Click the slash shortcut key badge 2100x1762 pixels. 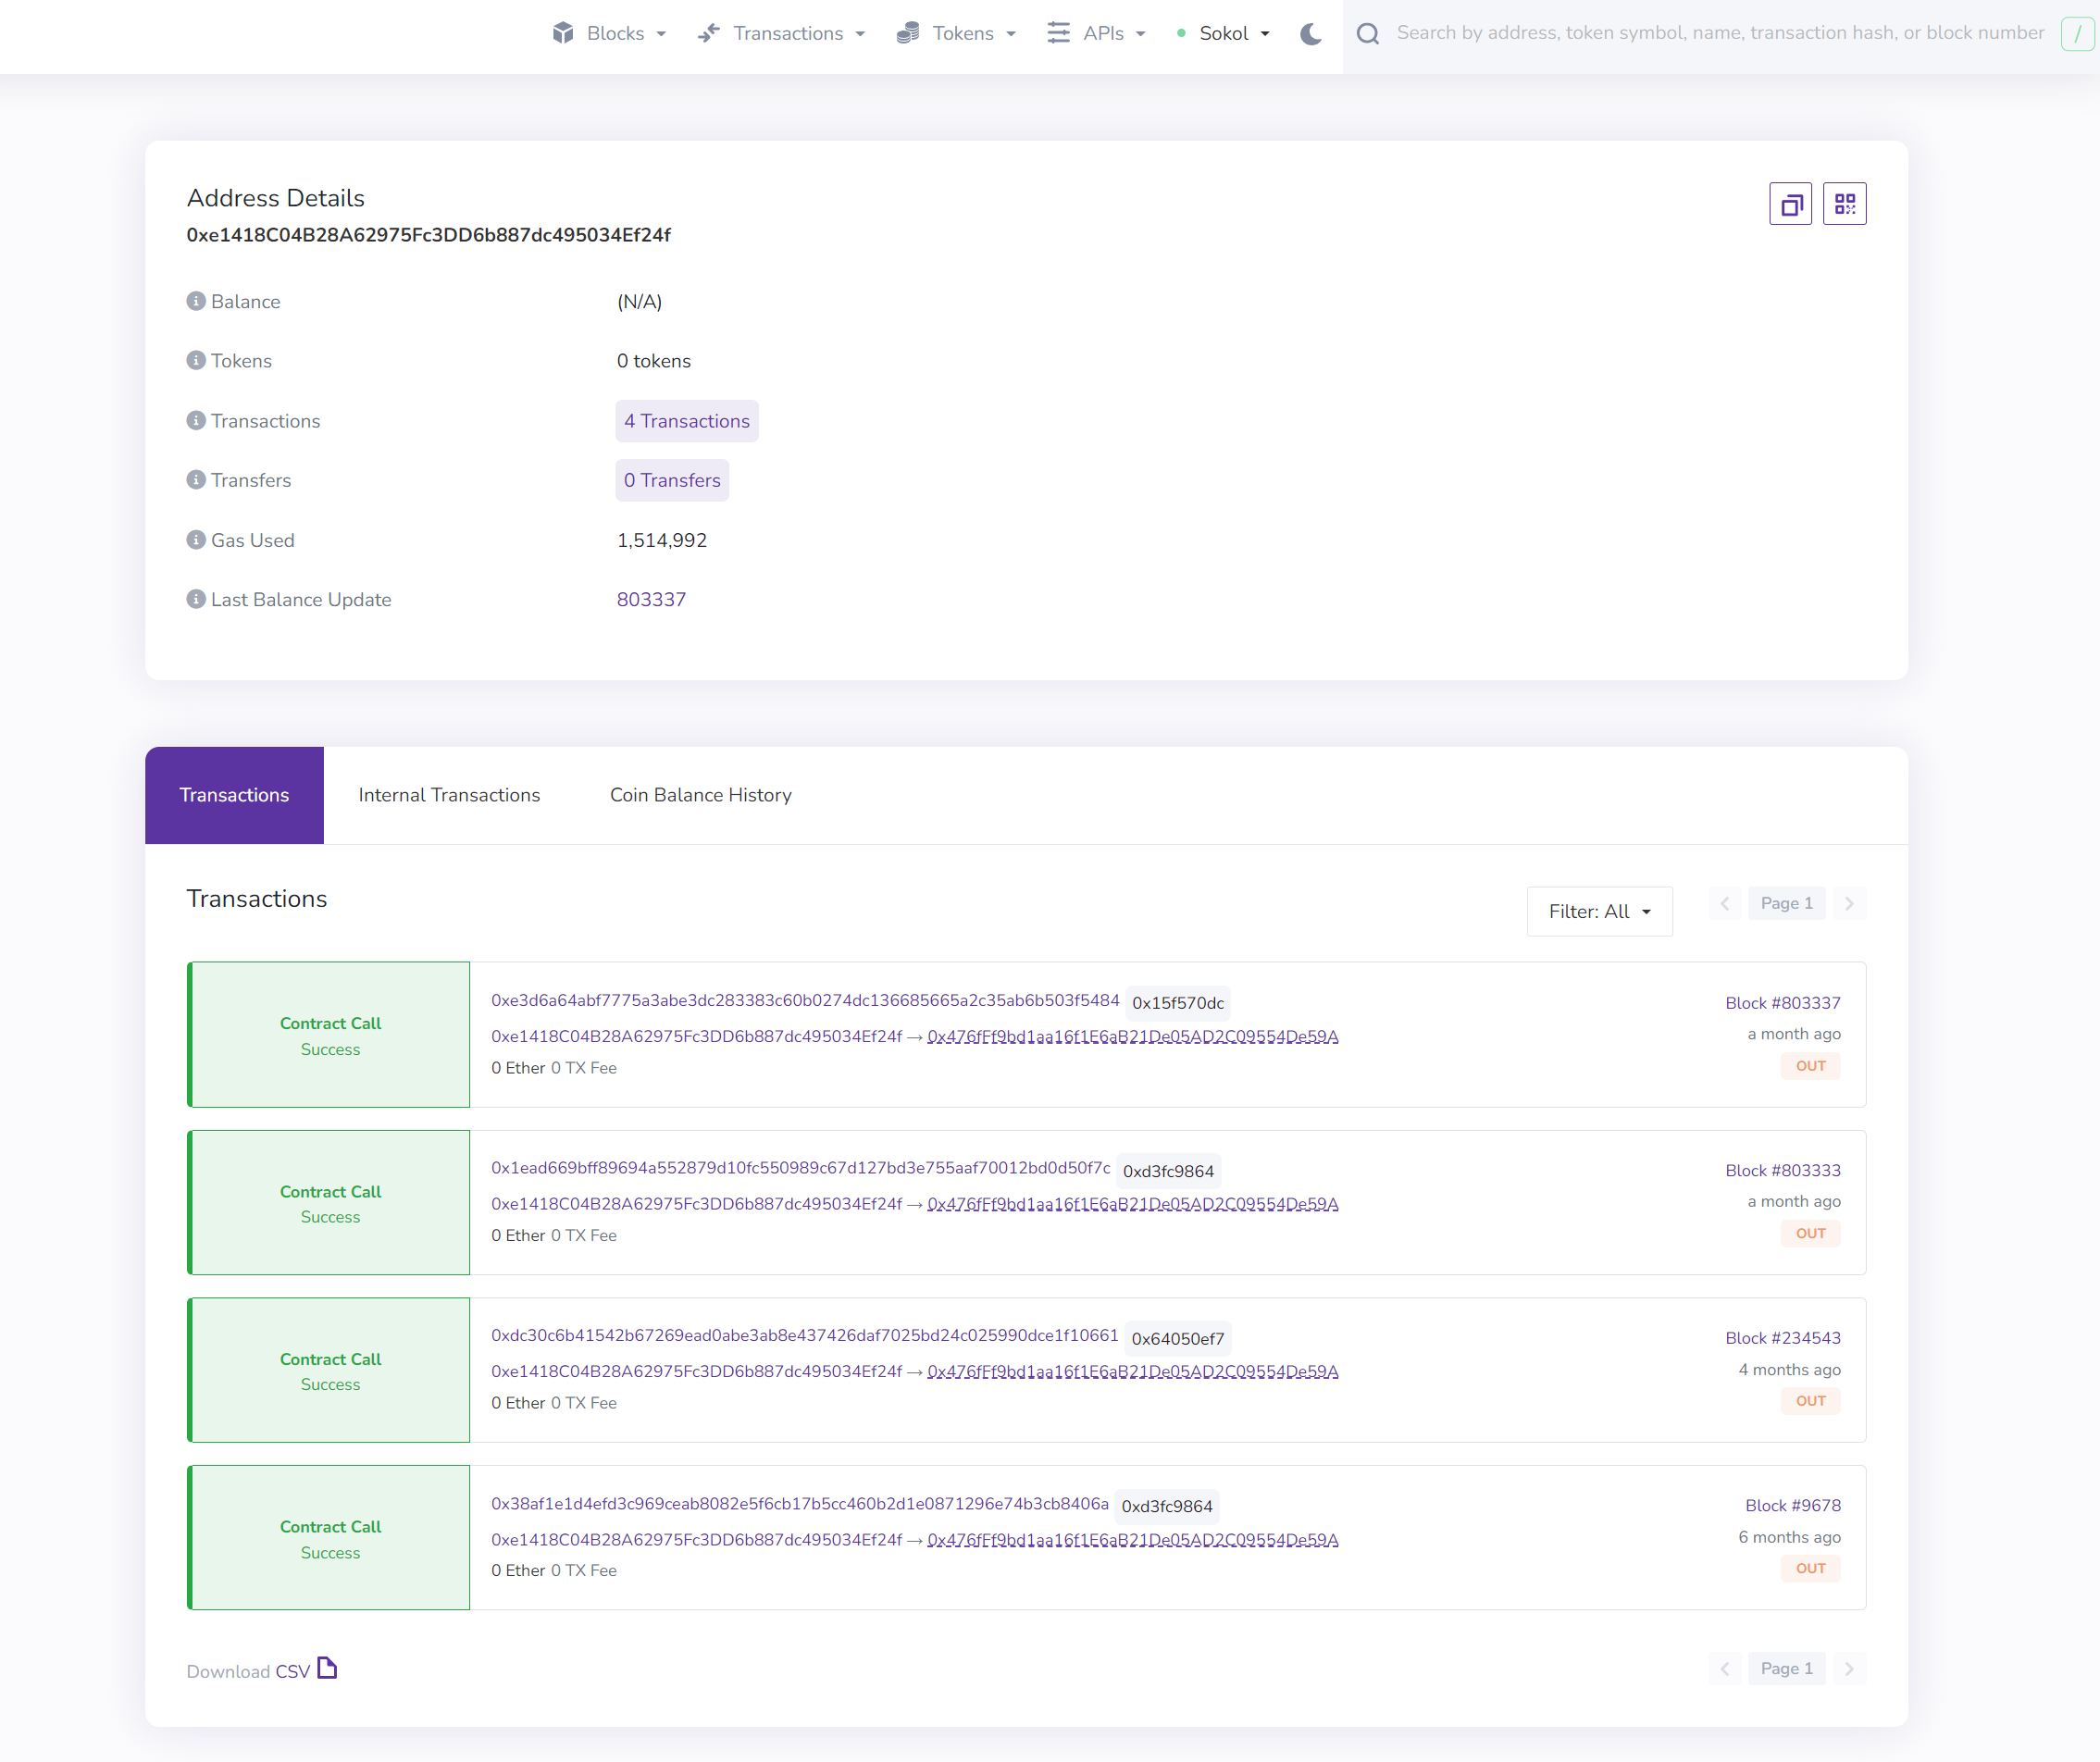[2077, 34]
